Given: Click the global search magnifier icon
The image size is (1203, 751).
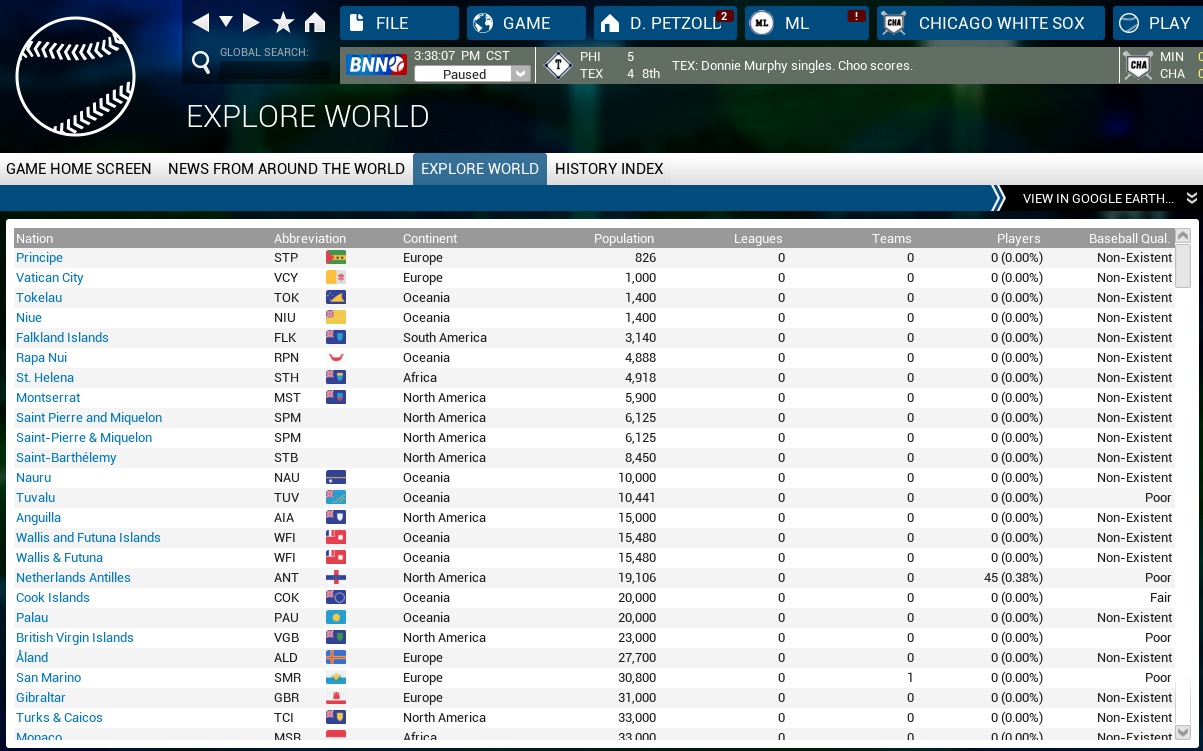Looking at the screenshot, I should (201, 64).
